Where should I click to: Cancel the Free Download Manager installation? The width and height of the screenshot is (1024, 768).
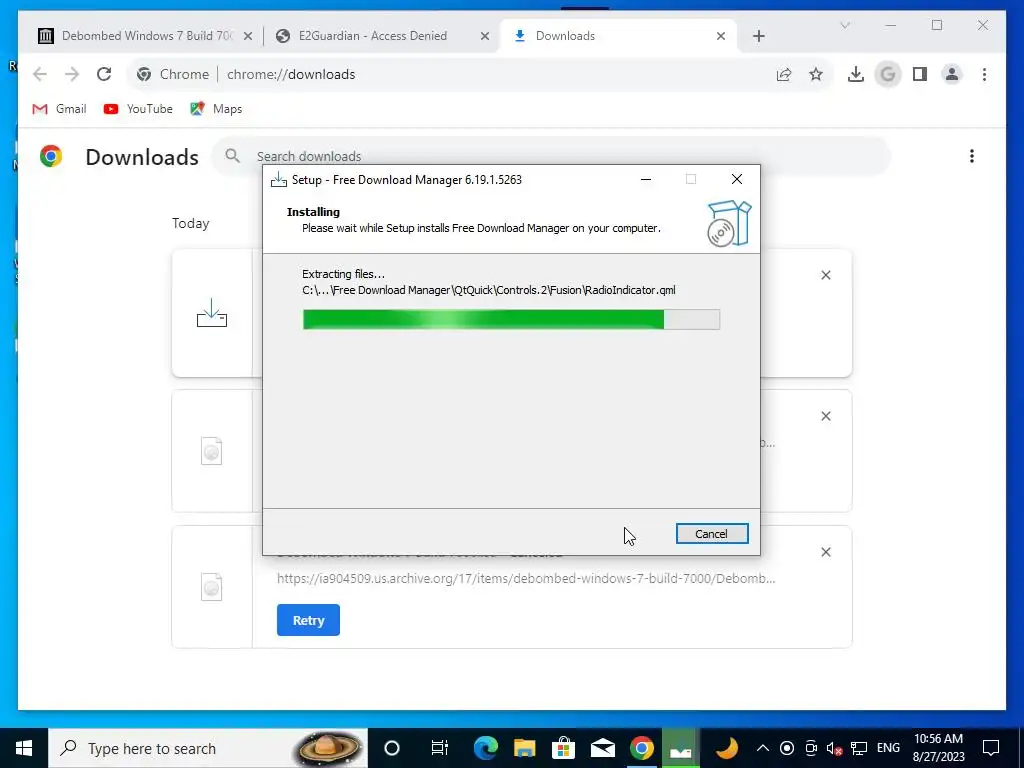click(x=711, y=534)
